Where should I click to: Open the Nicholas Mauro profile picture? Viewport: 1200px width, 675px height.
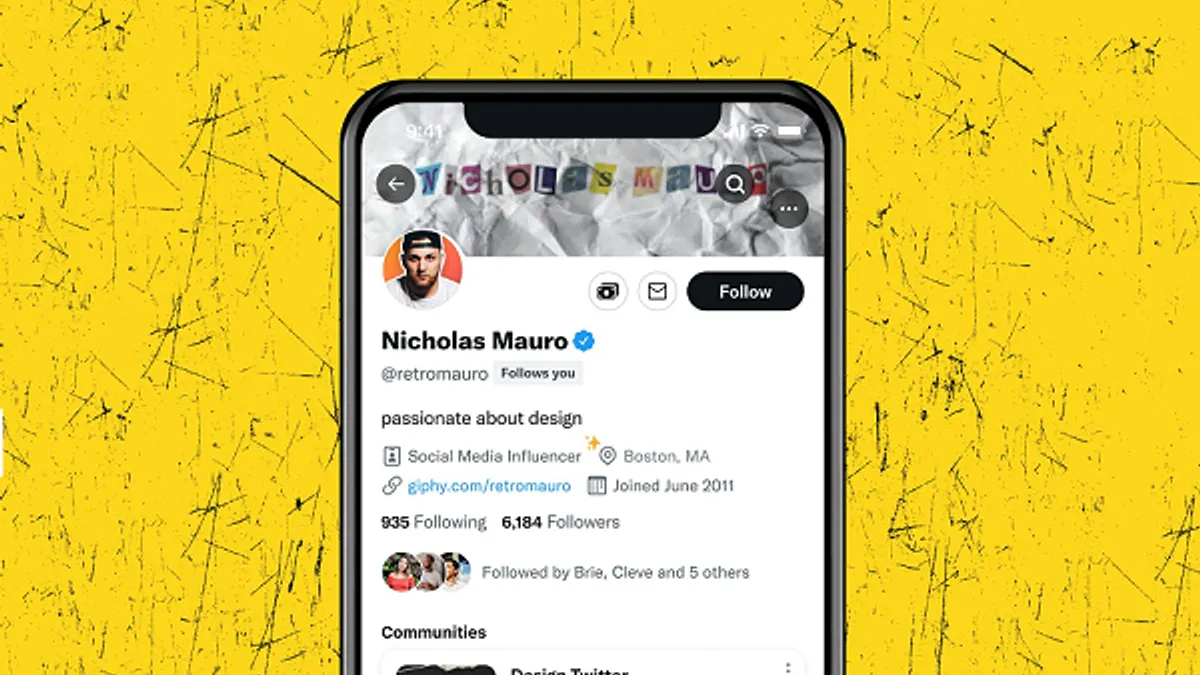pos(422,269)
